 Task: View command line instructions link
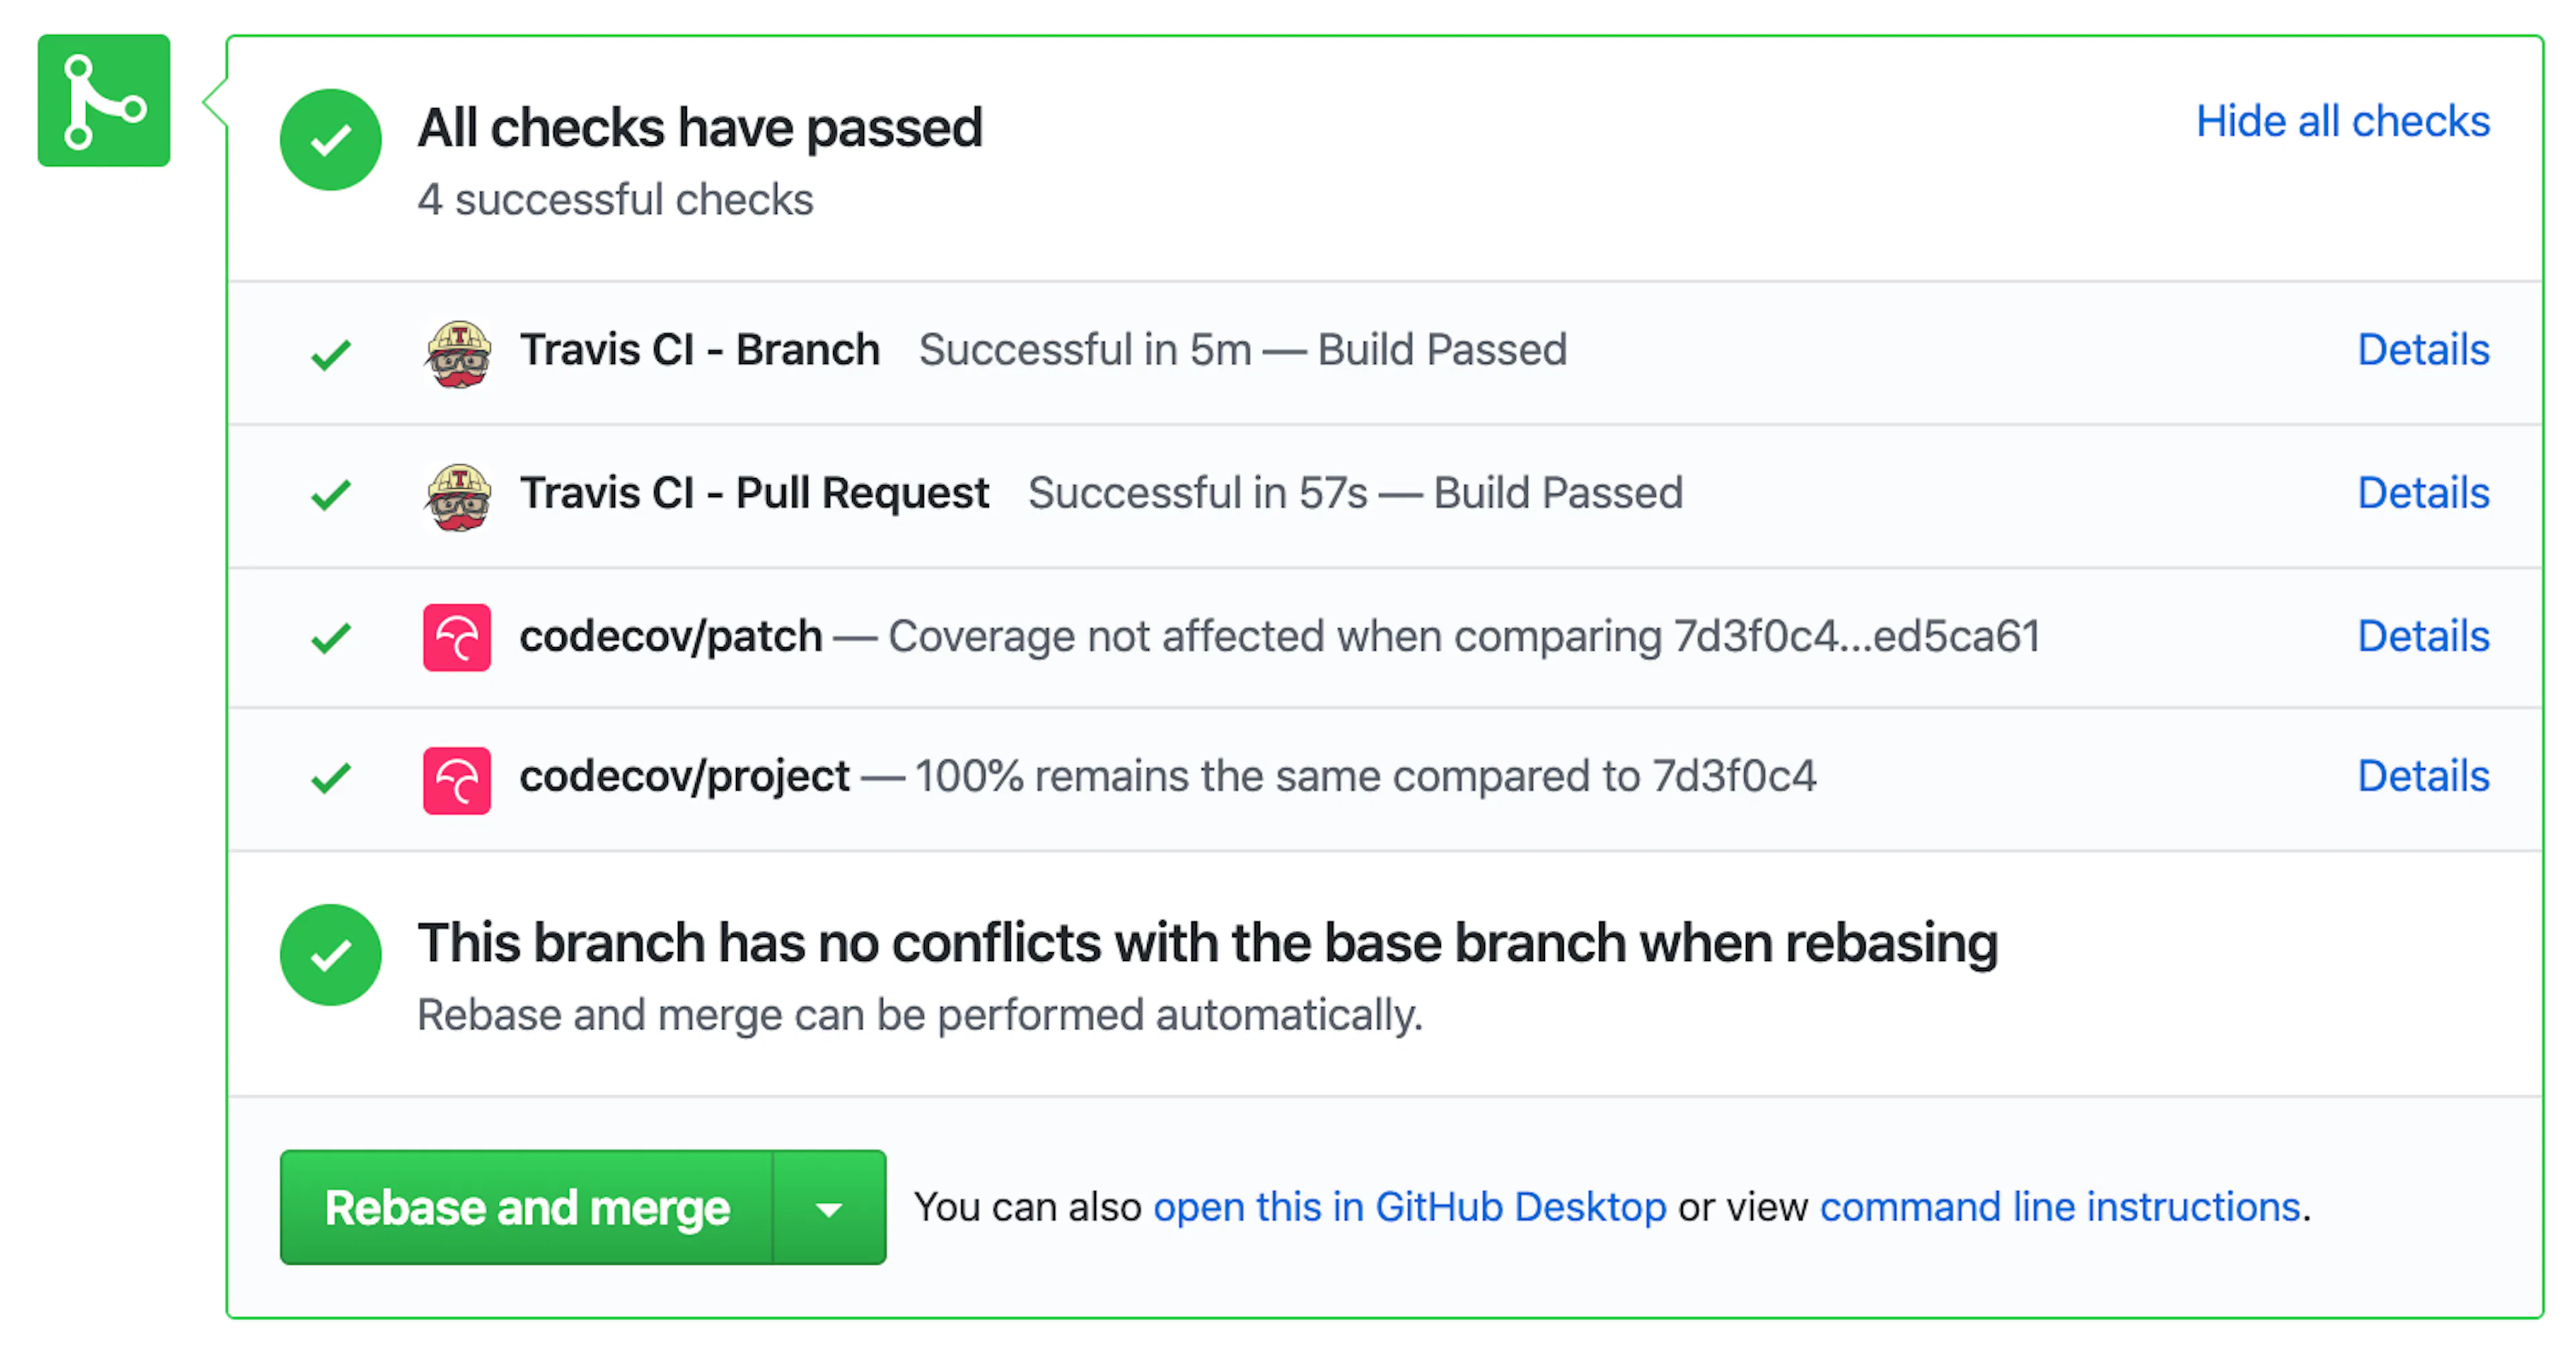2060,1207
